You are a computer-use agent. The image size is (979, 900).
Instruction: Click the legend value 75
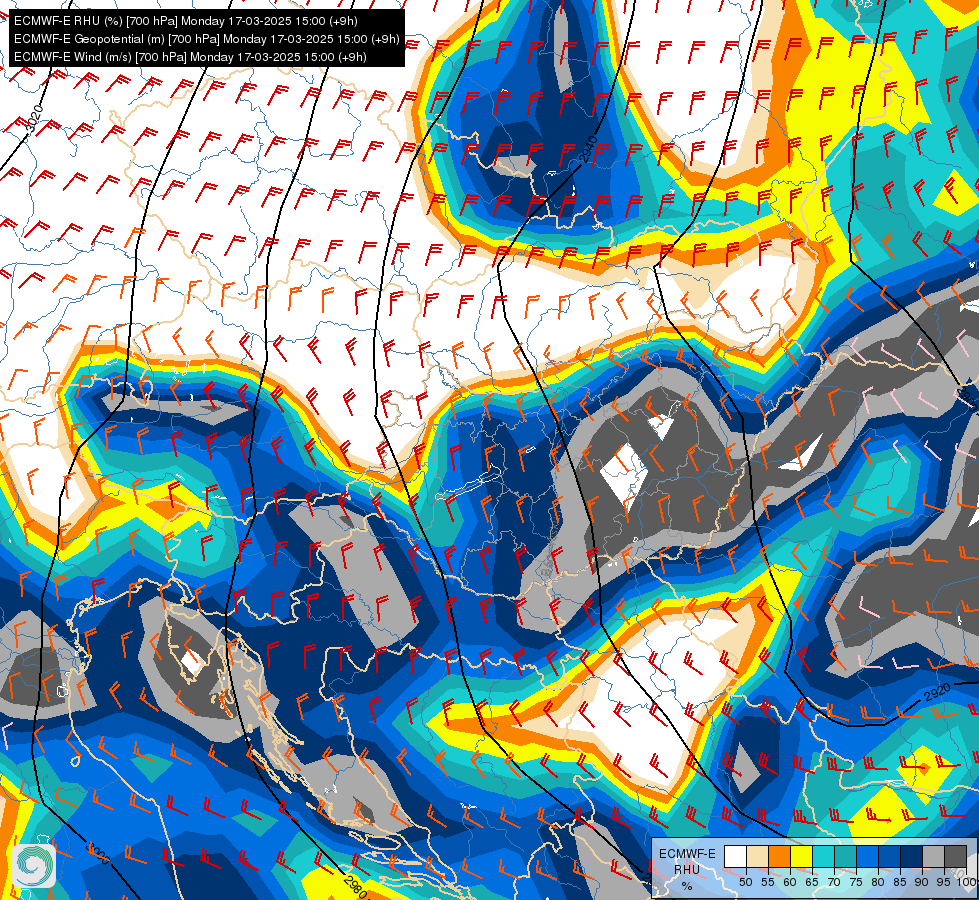click(856, 882)
